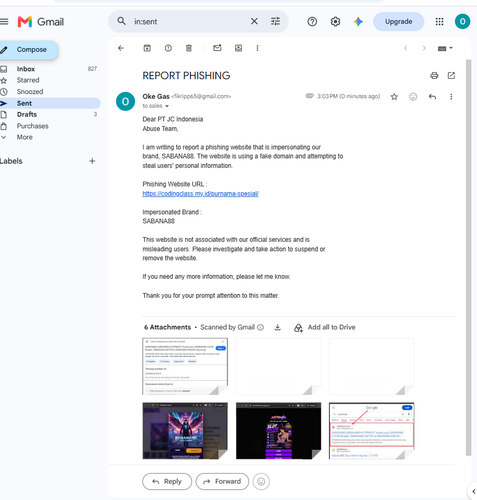
Task: Click Compose to write an email
Action: pyautogui.click(x=28, y=50)
